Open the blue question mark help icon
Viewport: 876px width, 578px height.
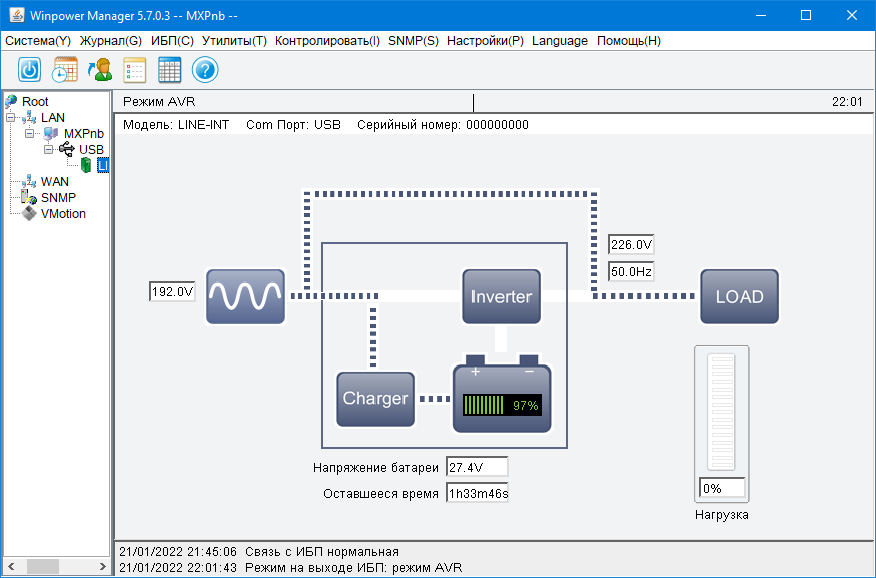tap(205, 70)
